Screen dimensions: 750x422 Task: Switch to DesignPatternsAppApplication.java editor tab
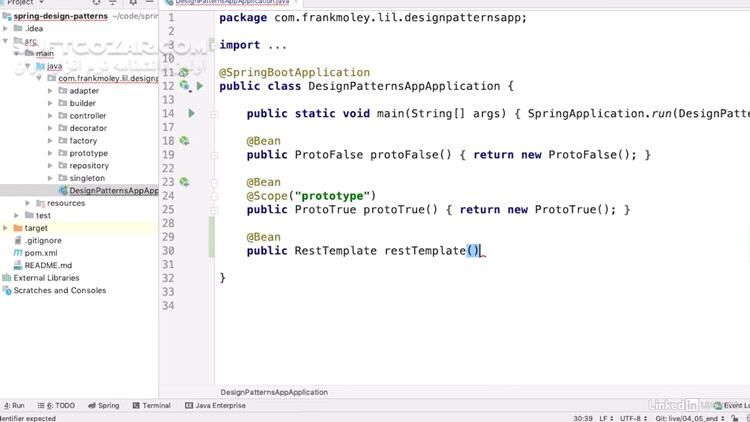(230, 2)
